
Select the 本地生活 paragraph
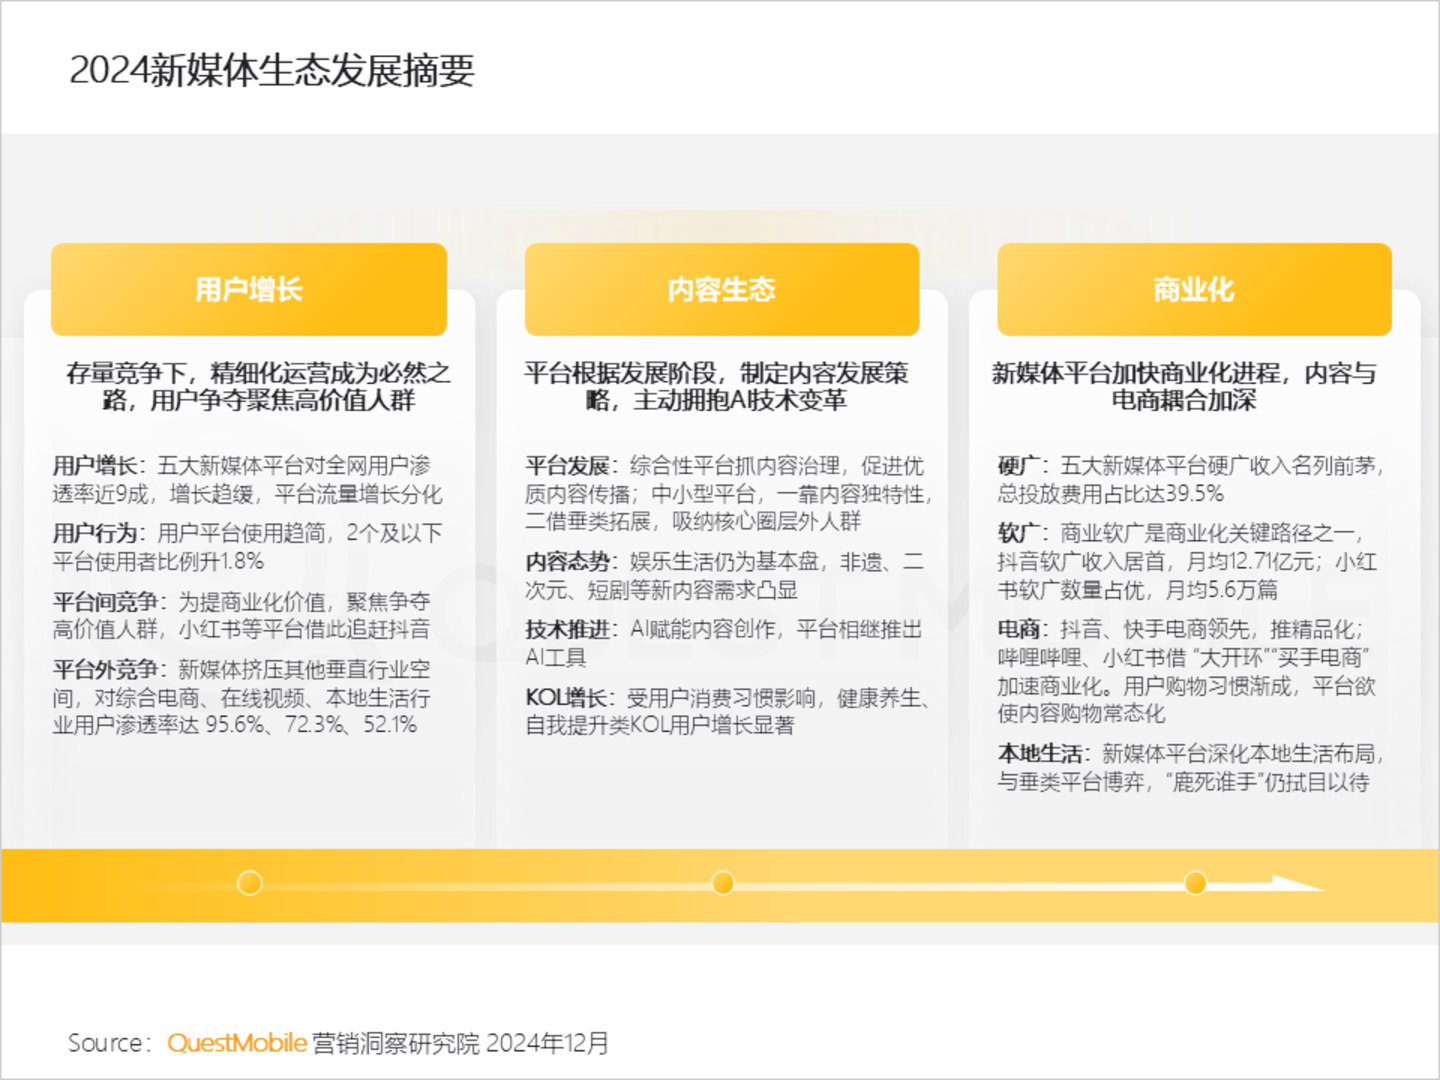click(x=1190, y=767)
